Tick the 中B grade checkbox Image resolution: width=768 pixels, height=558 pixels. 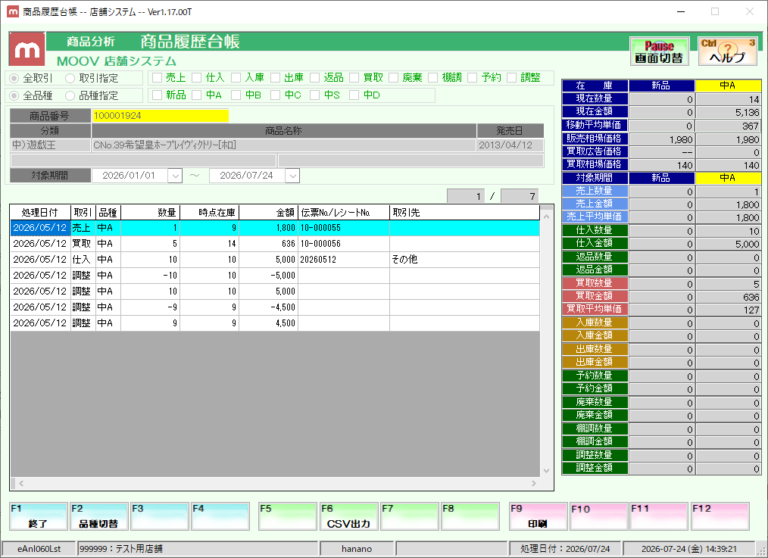tap(236, 95)
